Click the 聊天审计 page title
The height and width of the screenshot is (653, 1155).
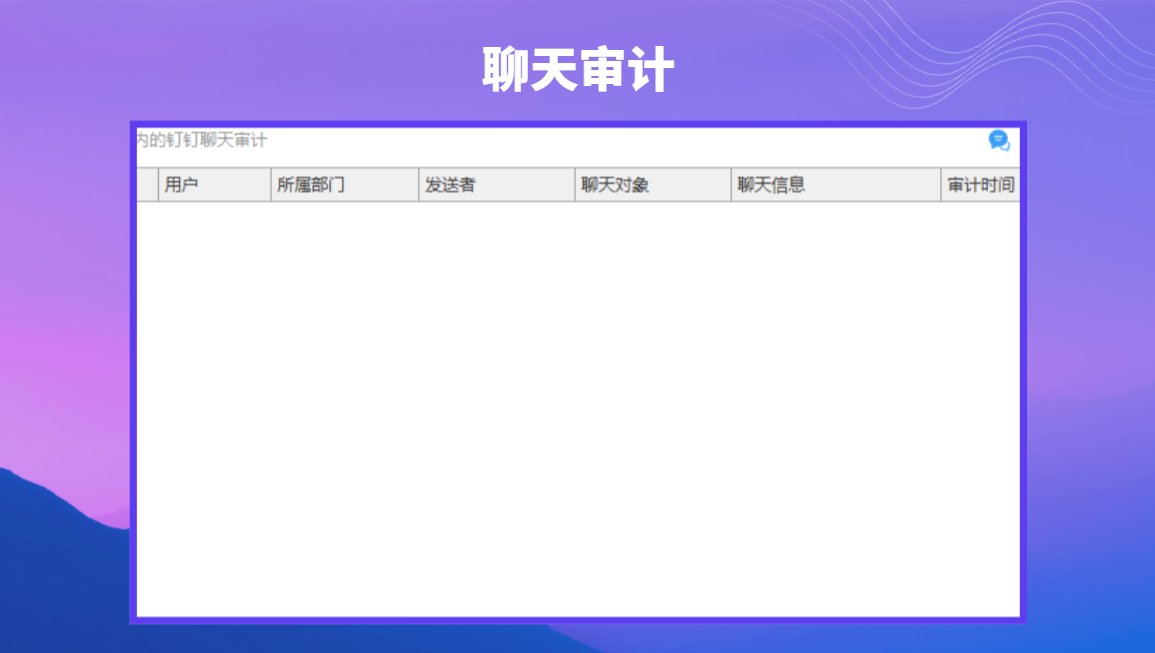578,69
